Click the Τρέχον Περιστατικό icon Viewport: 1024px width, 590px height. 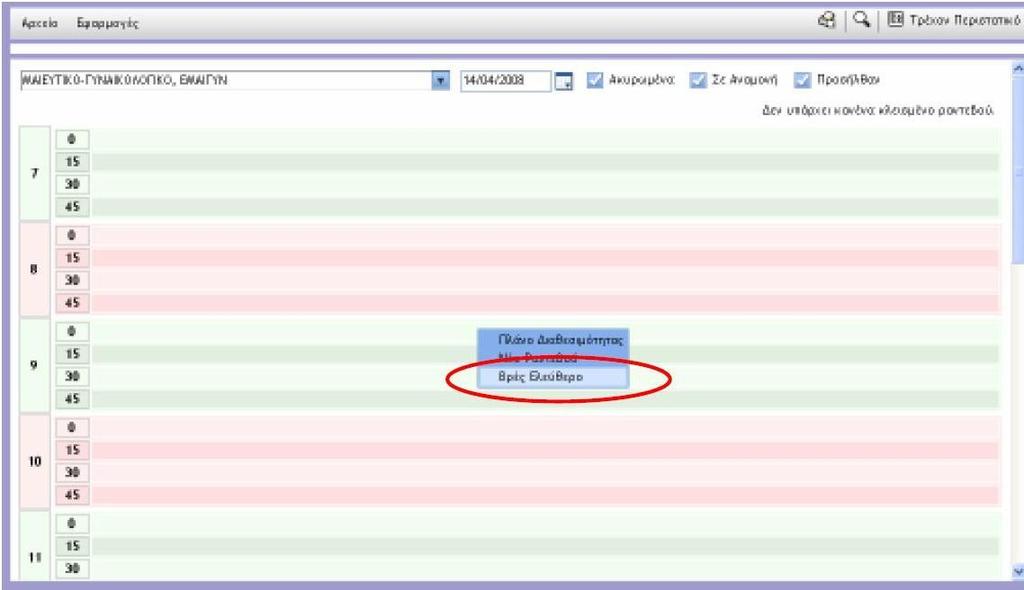pyautogui.click(x=895, y=20)
